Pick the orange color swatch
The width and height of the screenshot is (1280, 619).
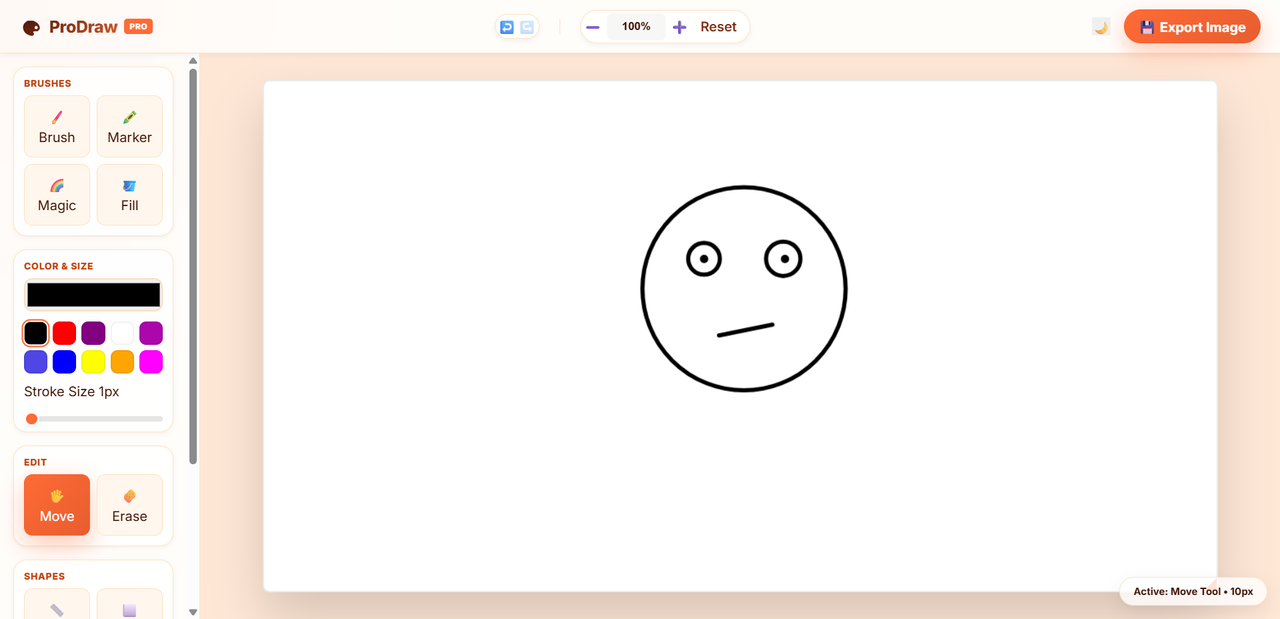122,361
